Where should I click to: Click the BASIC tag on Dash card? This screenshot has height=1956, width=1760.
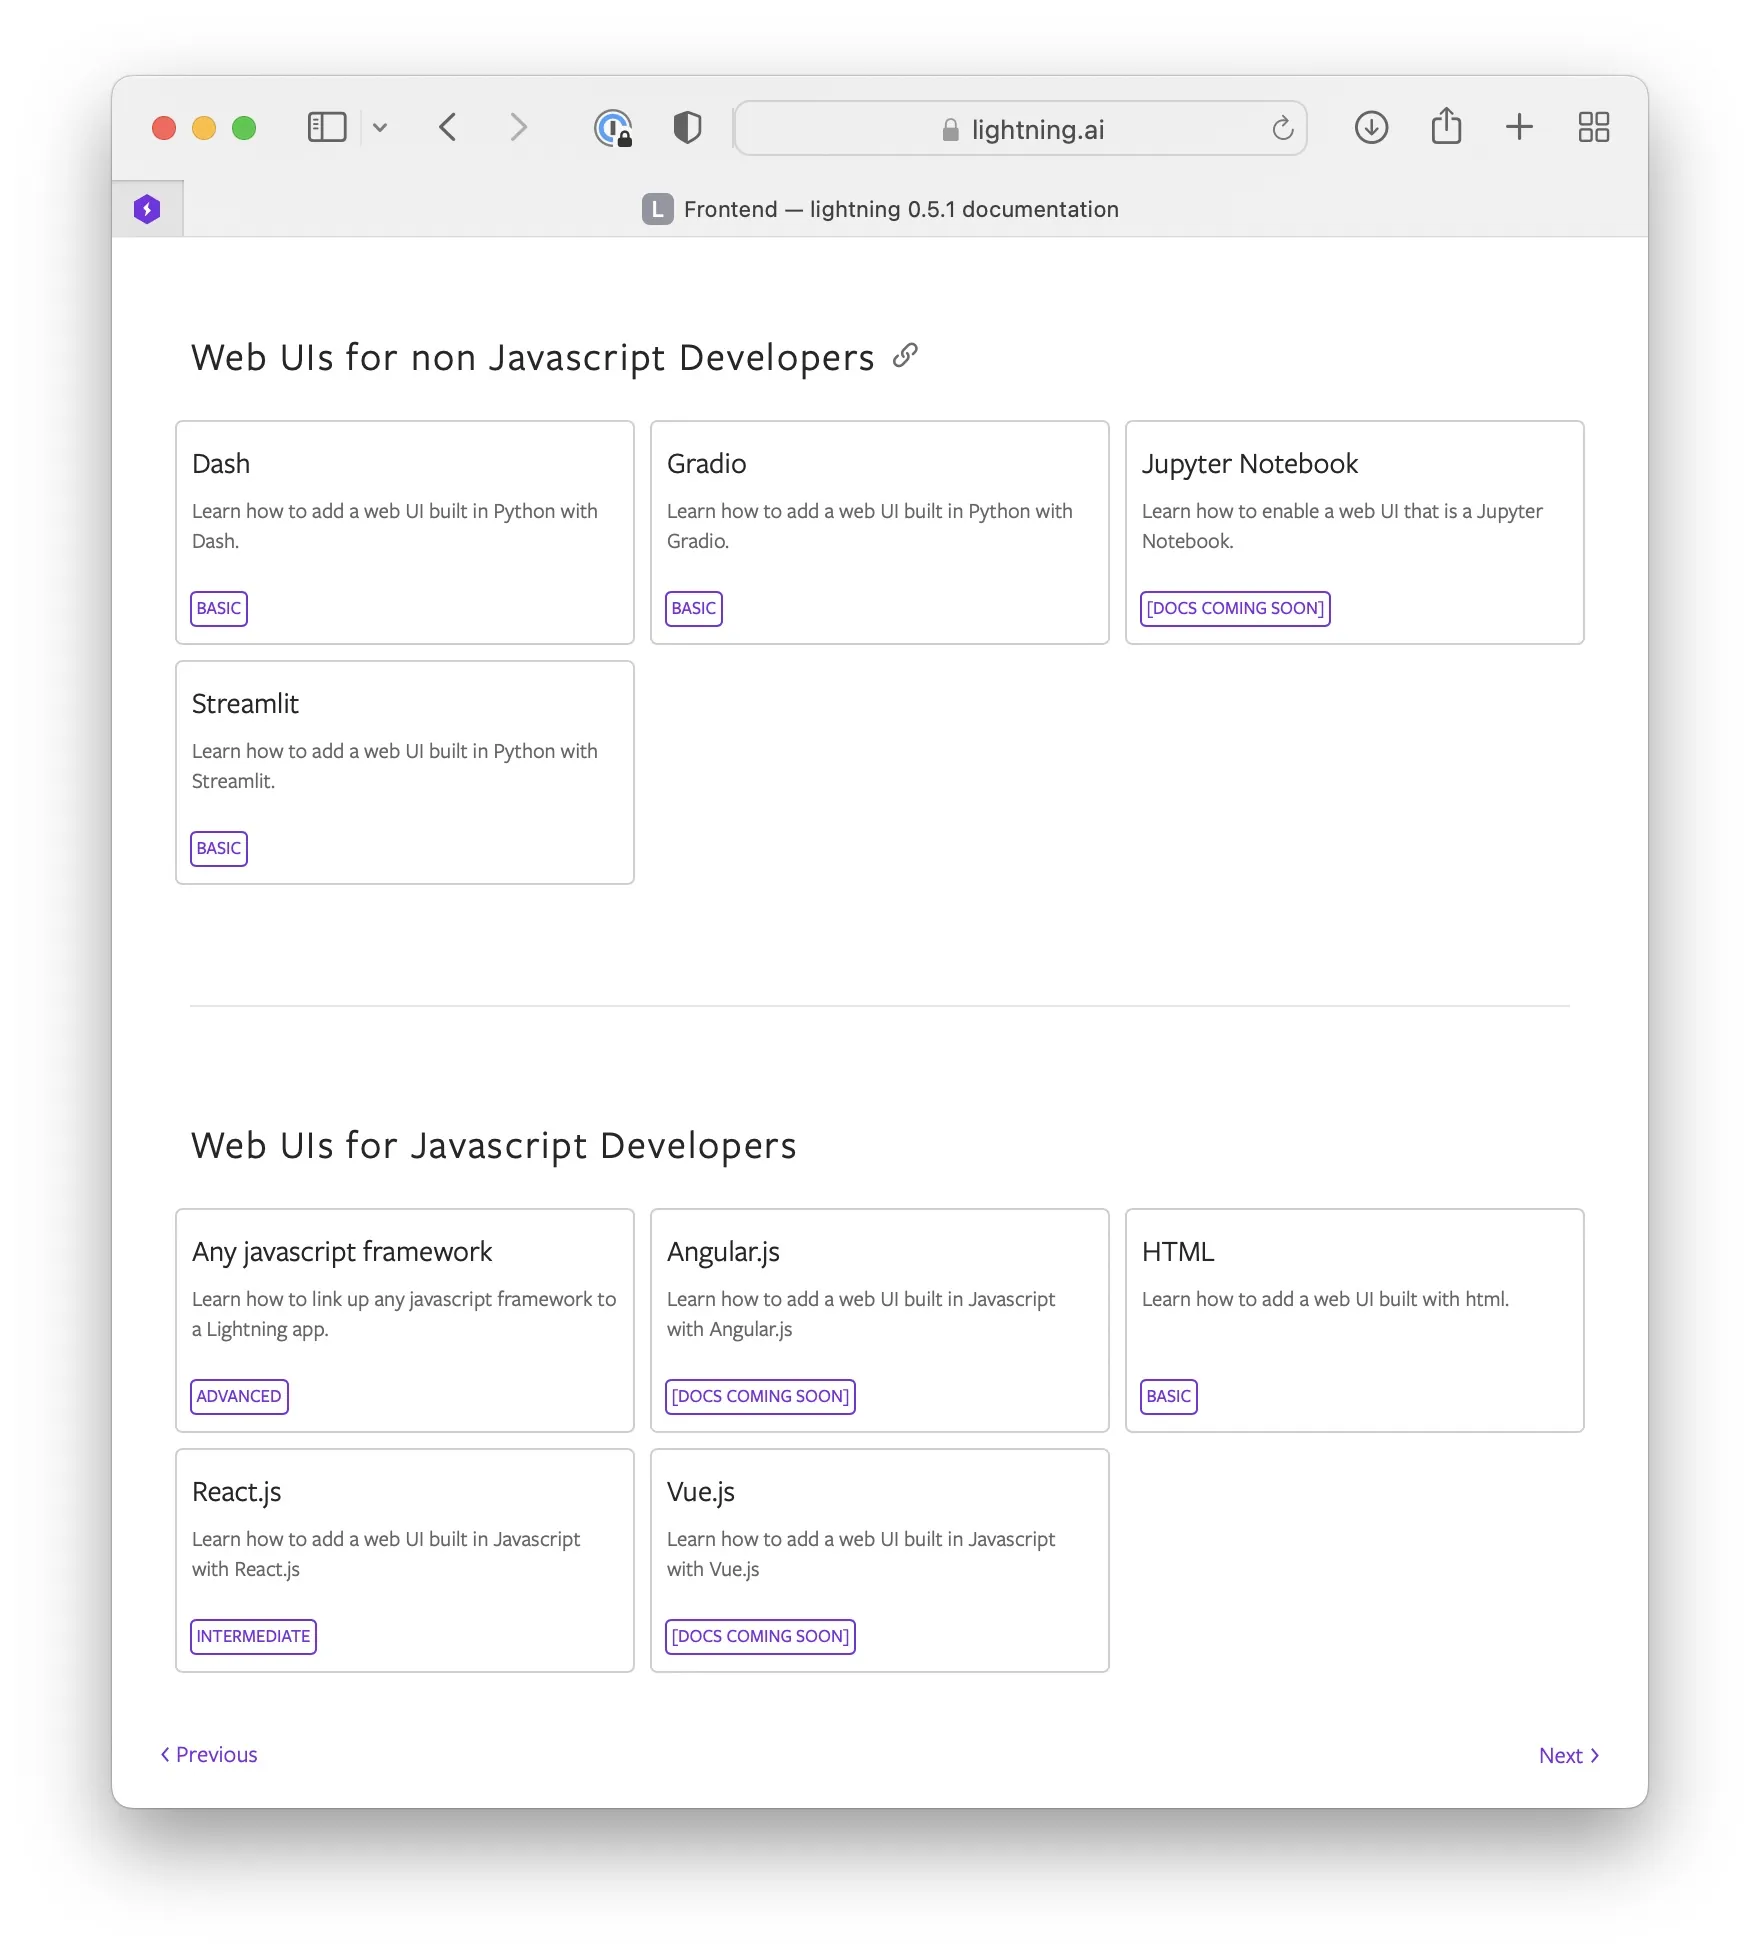[219, 608]
